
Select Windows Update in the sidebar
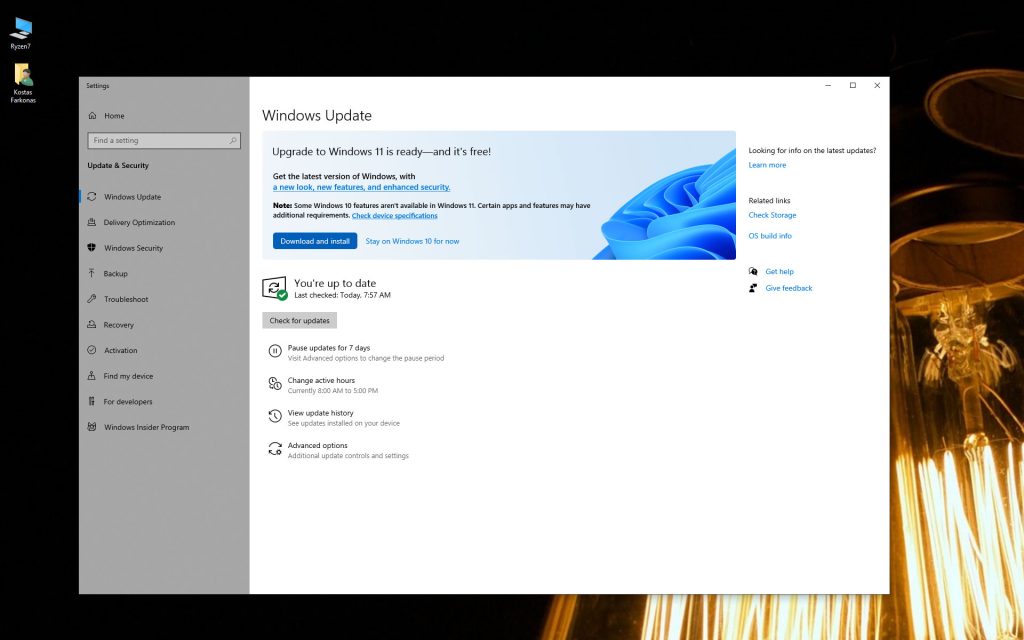coord(91,197)
